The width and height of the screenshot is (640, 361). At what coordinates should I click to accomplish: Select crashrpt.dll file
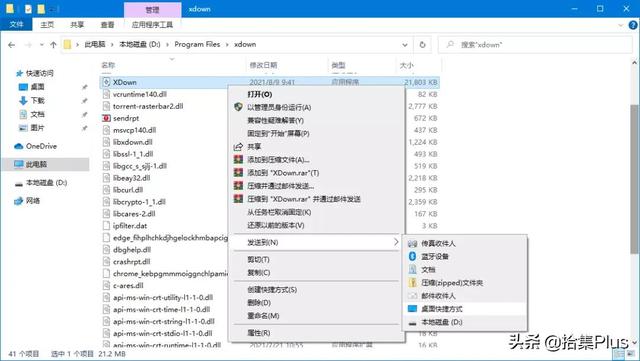131,262
